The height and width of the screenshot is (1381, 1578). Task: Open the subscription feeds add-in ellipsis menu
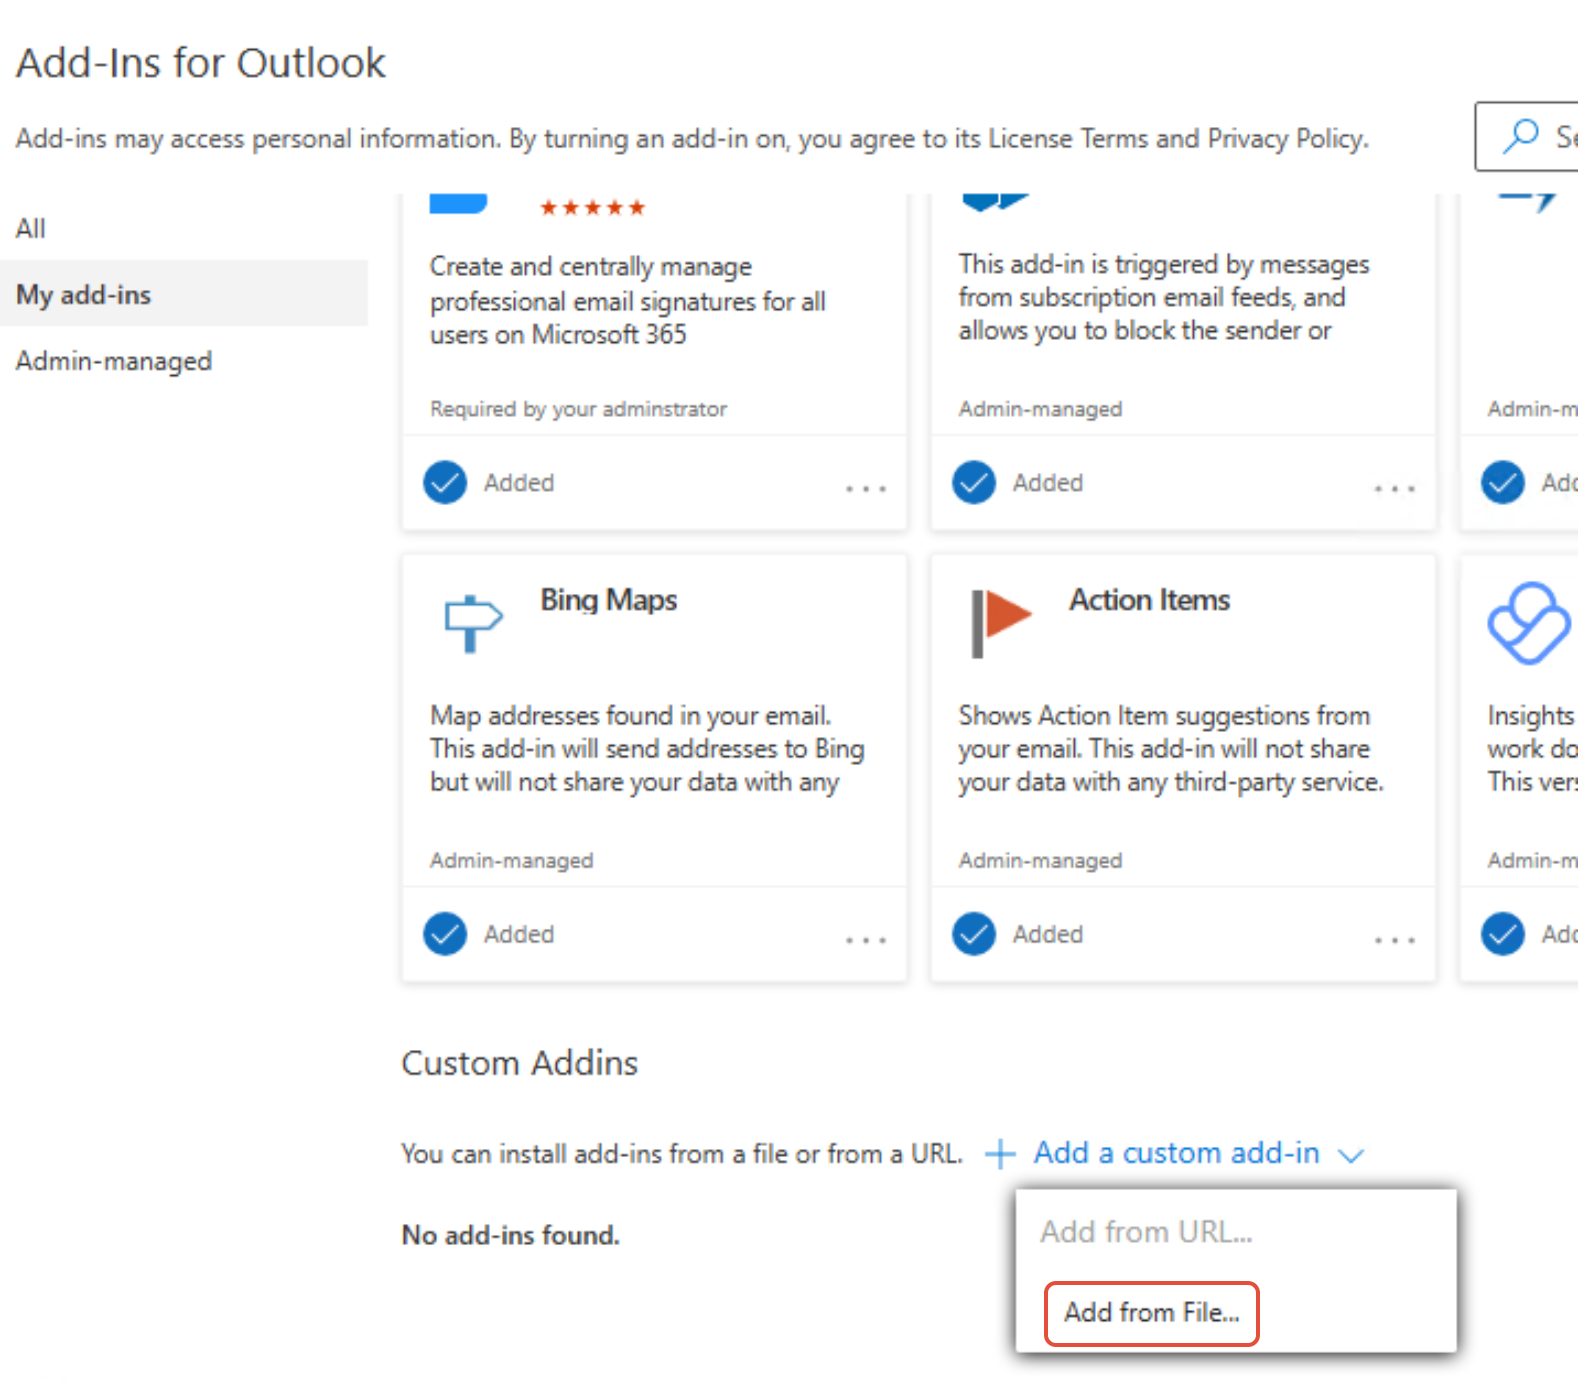click(1395, 489)
